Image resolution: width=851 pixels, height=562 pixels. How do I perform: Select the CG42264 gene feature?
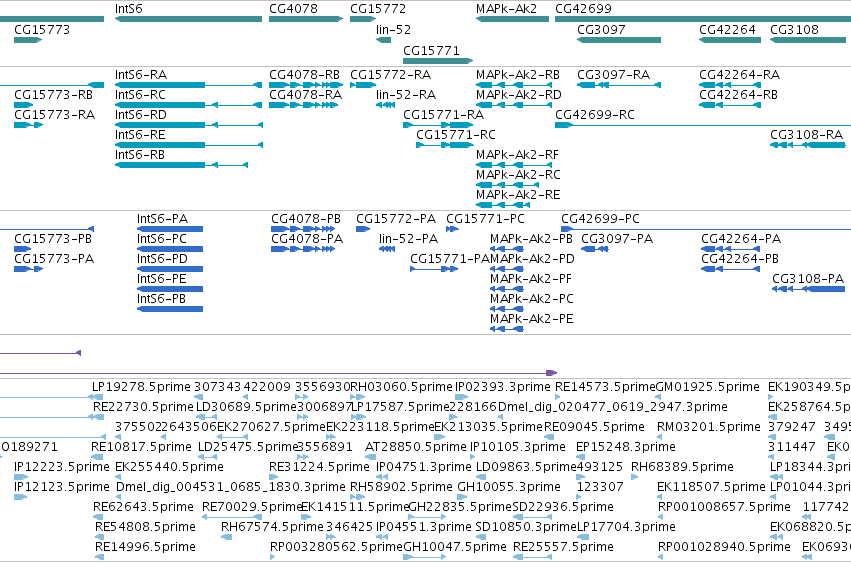[x=729, y=40]
